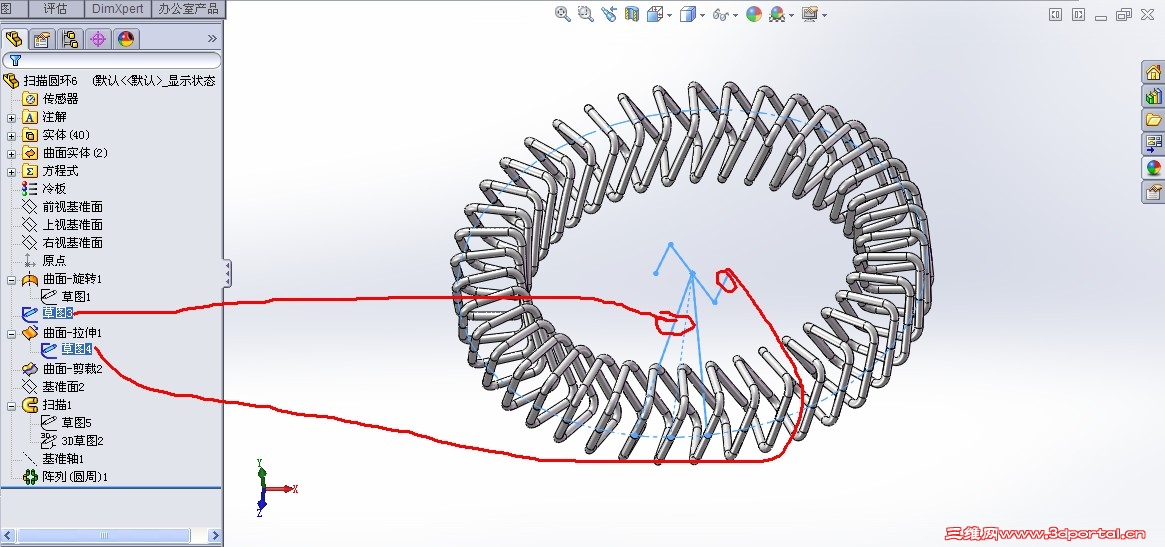The height and width of the screenshot is (547, 1165).
Task: Open the Apply Scene dropdown arrow
Action: (x=791, y=15)
